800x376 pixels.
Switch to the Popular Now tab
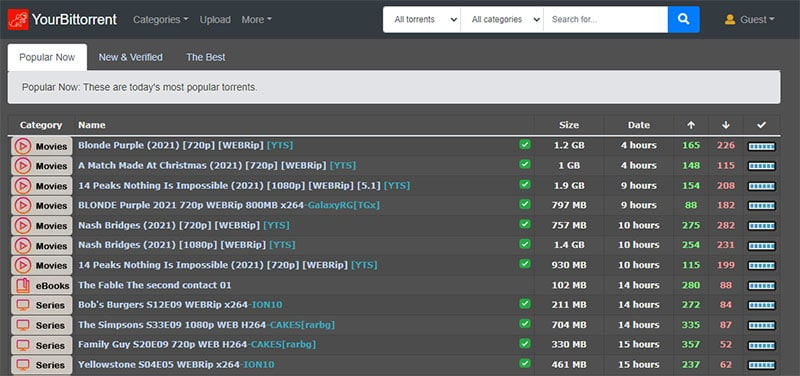click(47, 57)
